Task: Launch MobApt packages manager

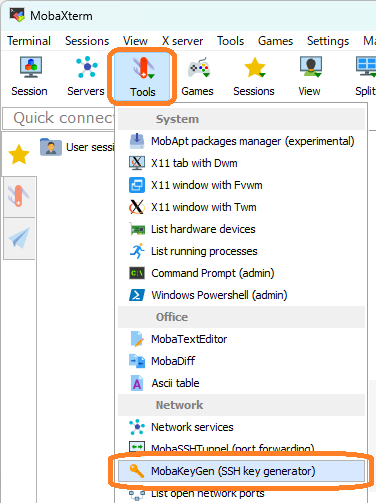Action: coord(241,141)
